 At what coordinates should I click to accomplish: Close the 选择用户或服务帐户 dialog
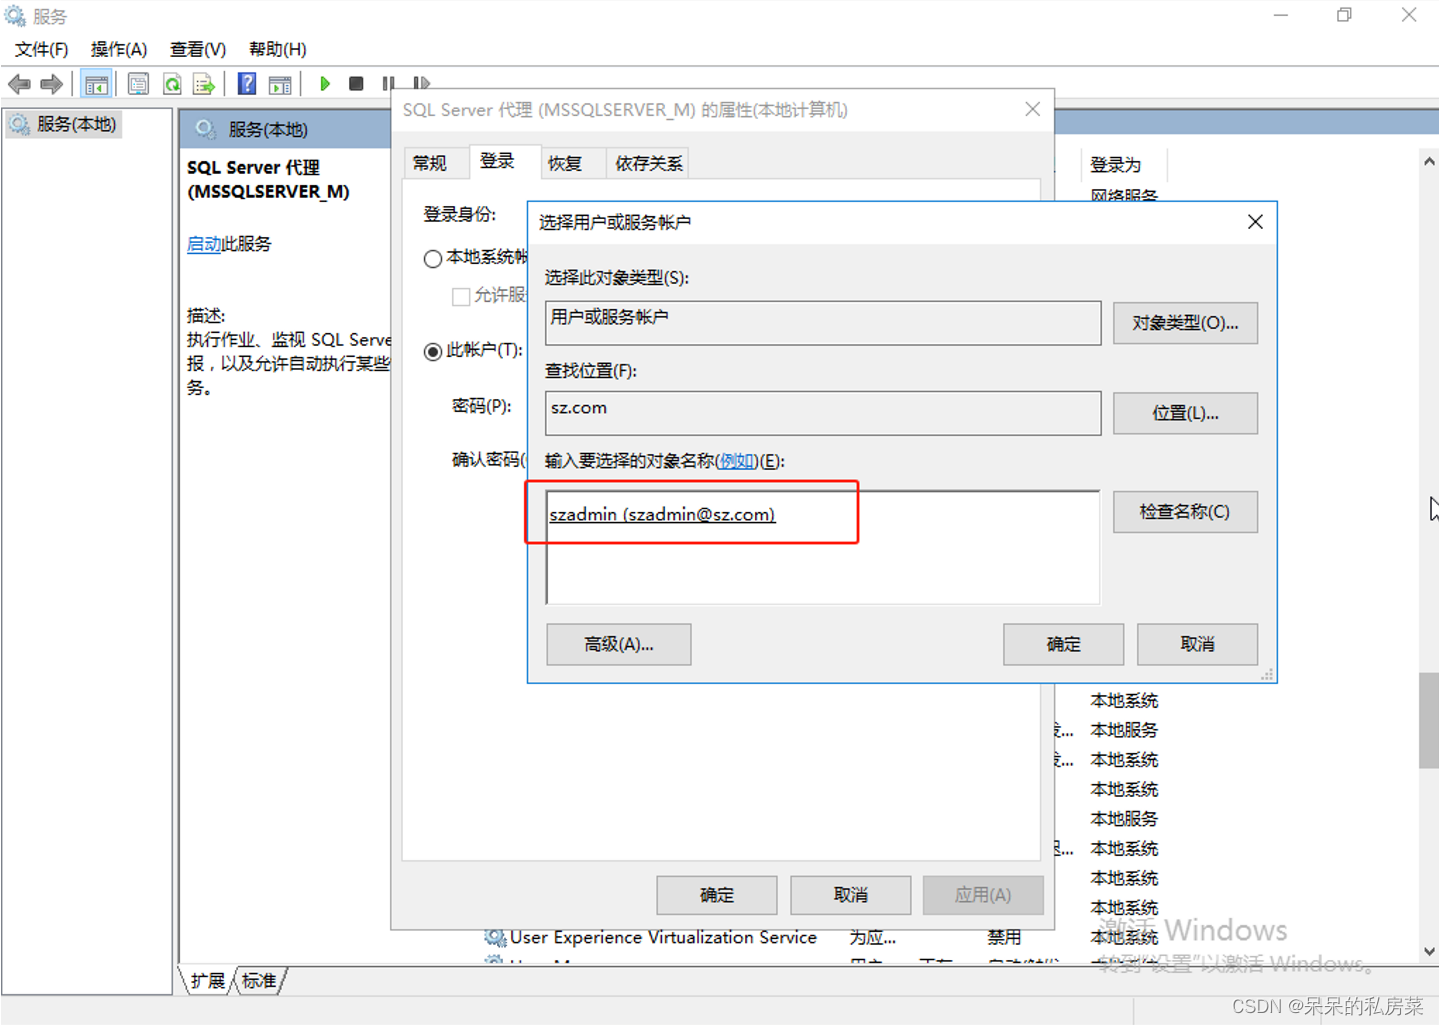[1255, 222]
